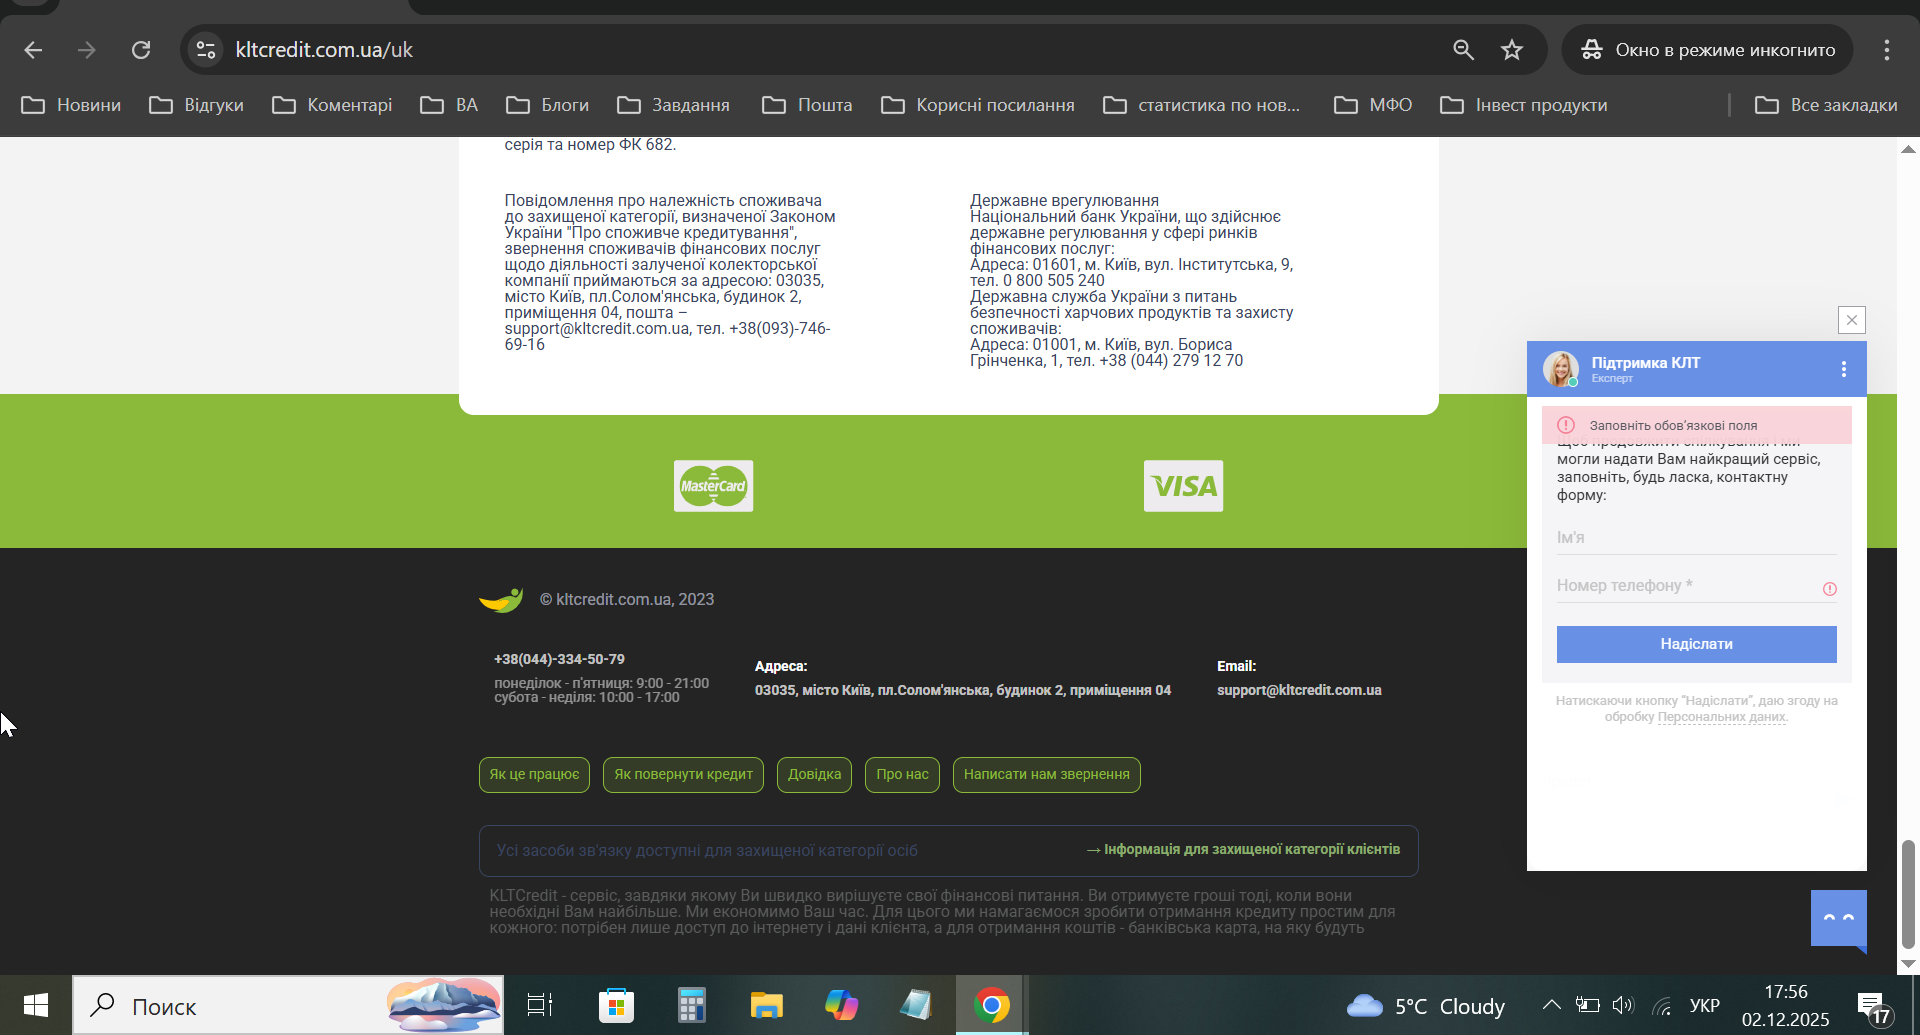Image resolution: width=1920 pixels, height=1035 pixels.
Task: Switch the УКР keyboard language
Action: click(1704, 1005)
